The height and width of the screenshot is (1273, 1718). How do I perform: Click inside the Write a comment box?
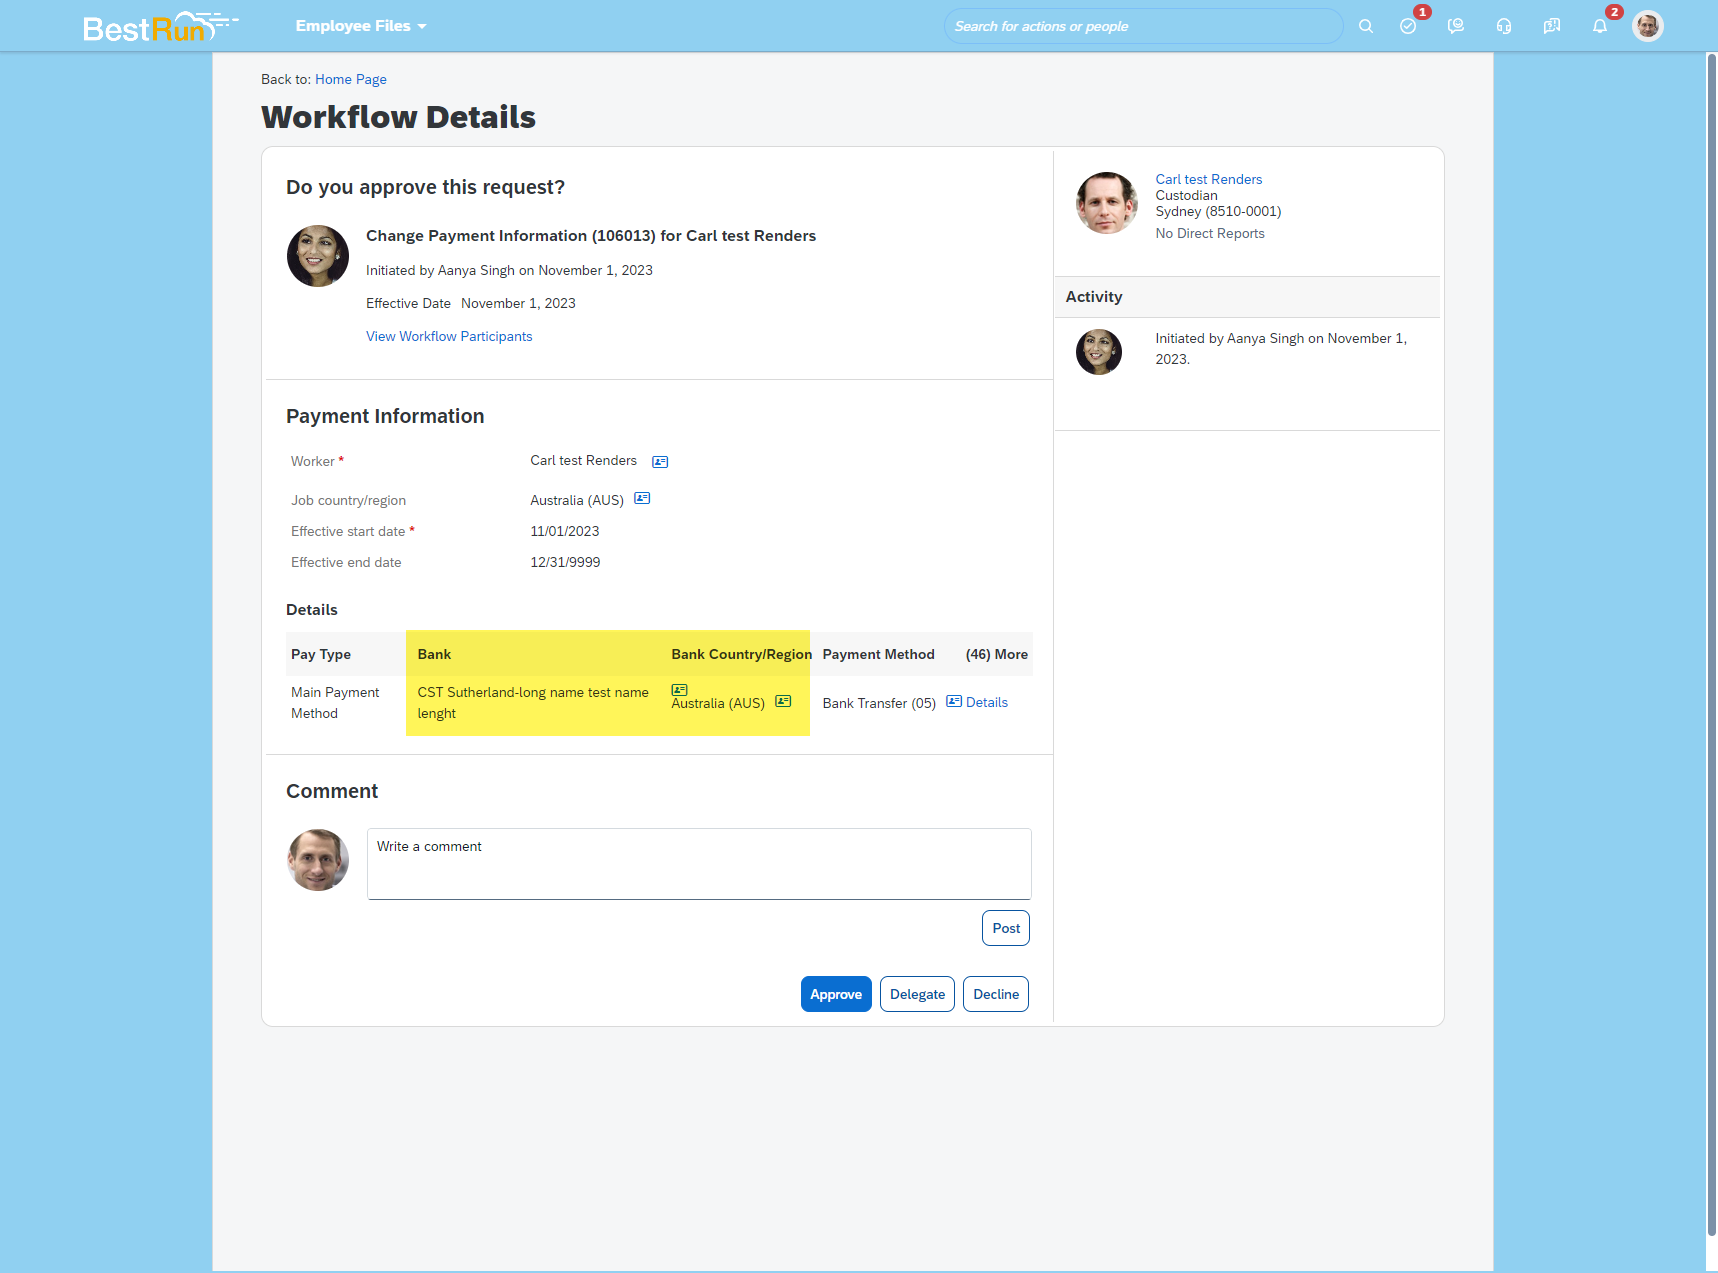(x=699, y=864)
